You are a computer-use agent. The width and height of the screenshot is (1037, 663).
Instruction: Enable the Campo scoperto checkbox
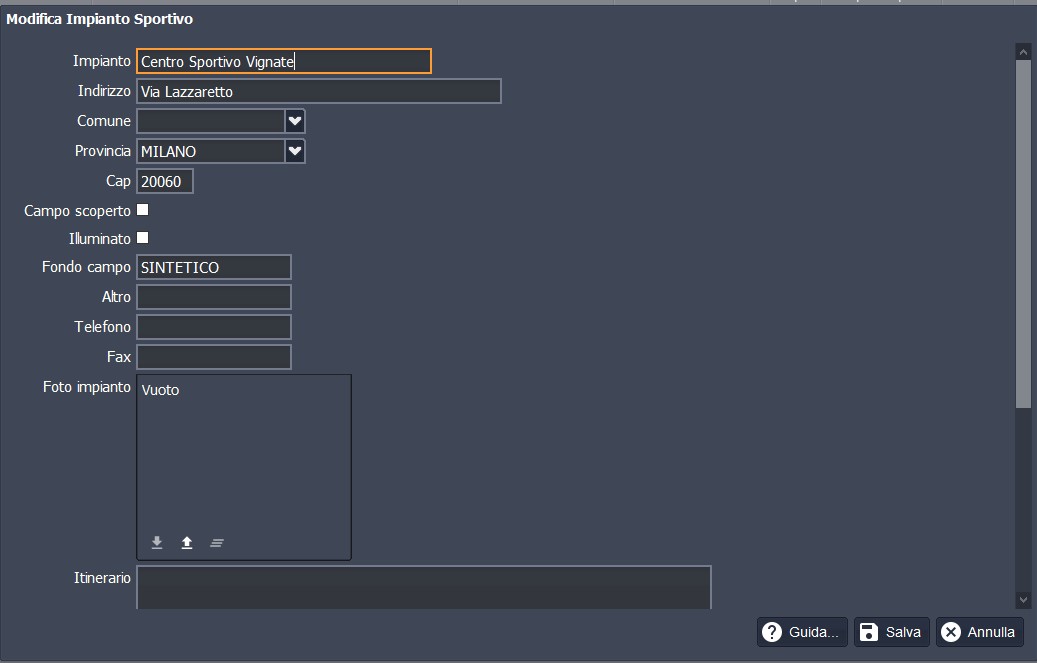point(143,210)
